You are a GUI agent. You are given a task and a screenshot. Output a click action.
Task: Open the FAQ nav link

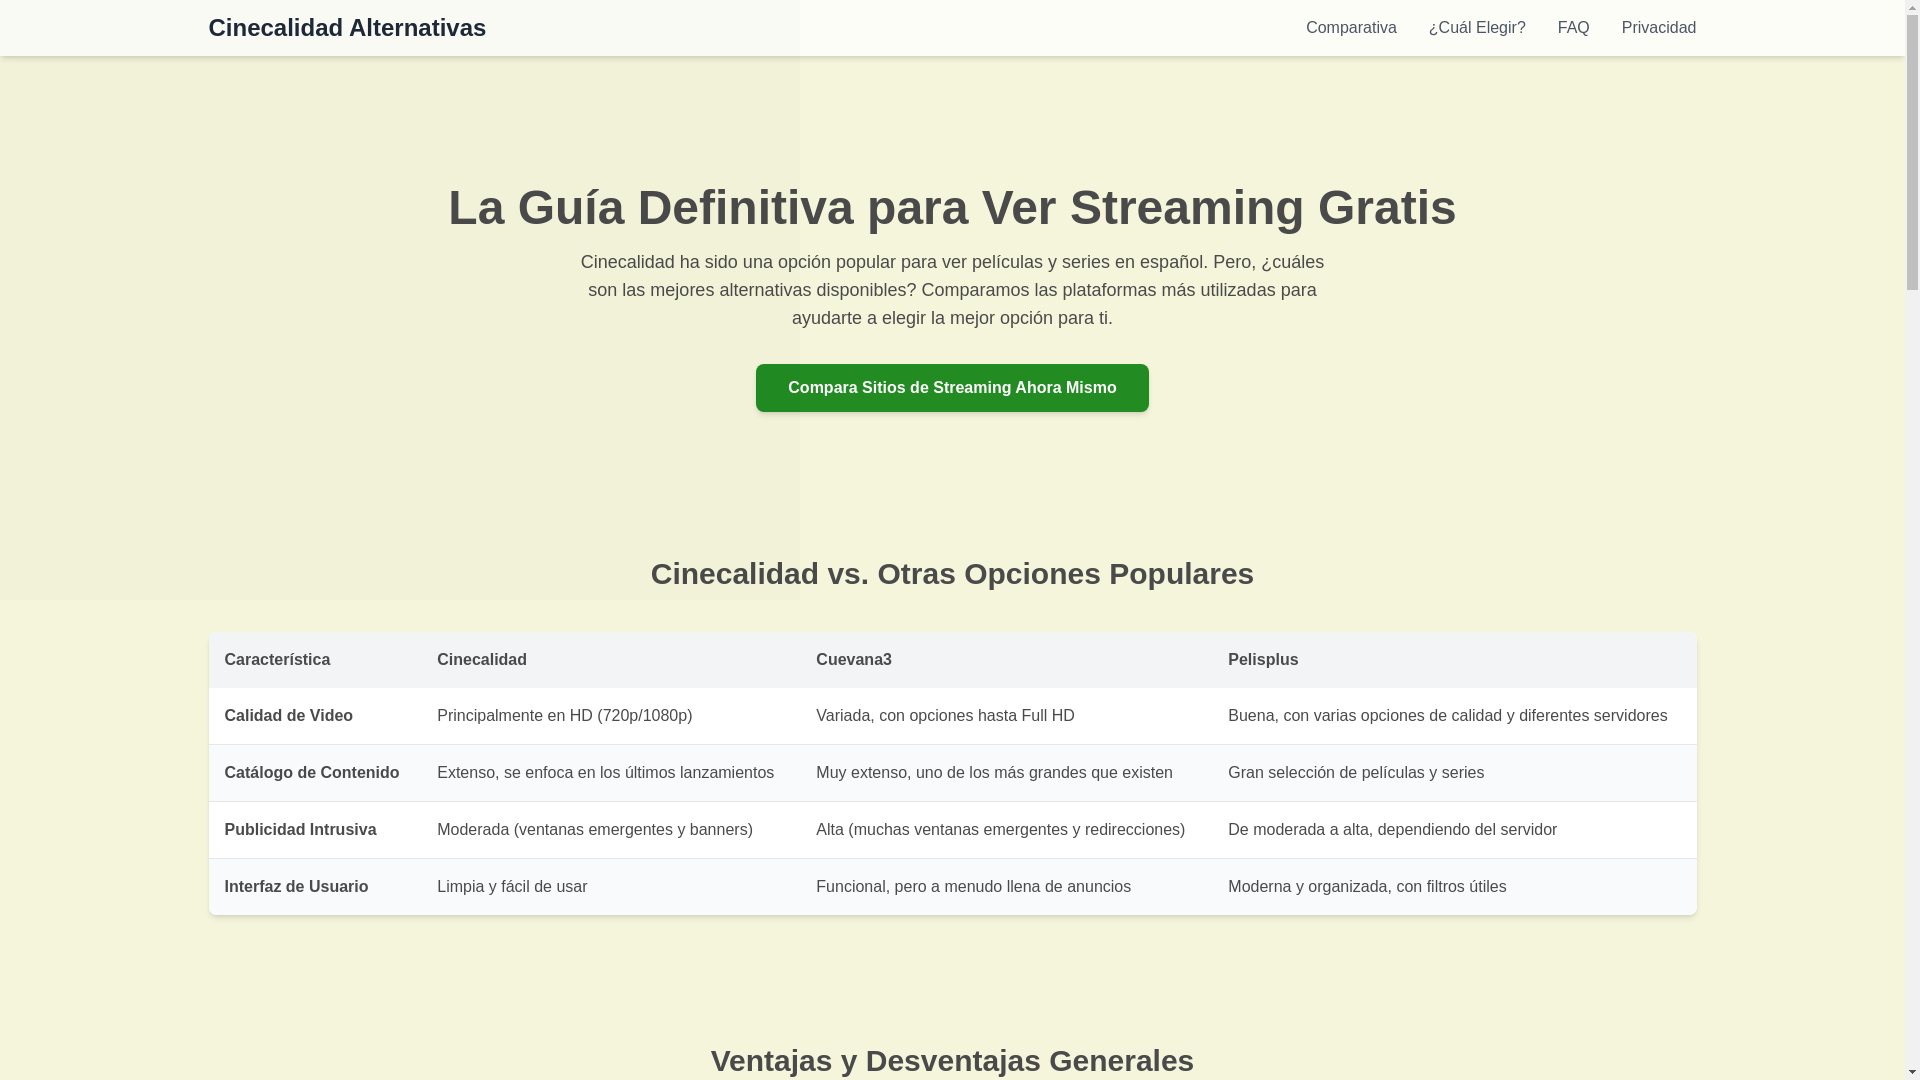[1573, 28]
